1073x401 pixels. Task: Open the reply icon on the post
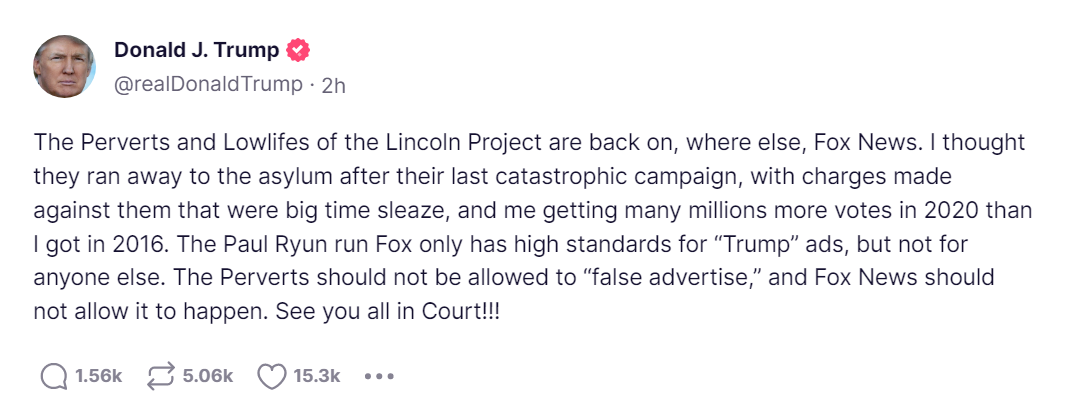coord(53,376)
